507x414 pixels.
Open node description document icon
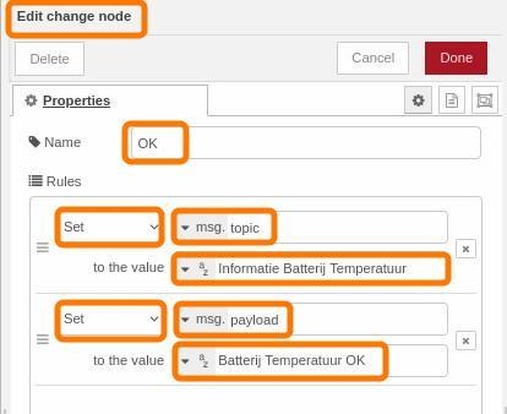(452, 100)
